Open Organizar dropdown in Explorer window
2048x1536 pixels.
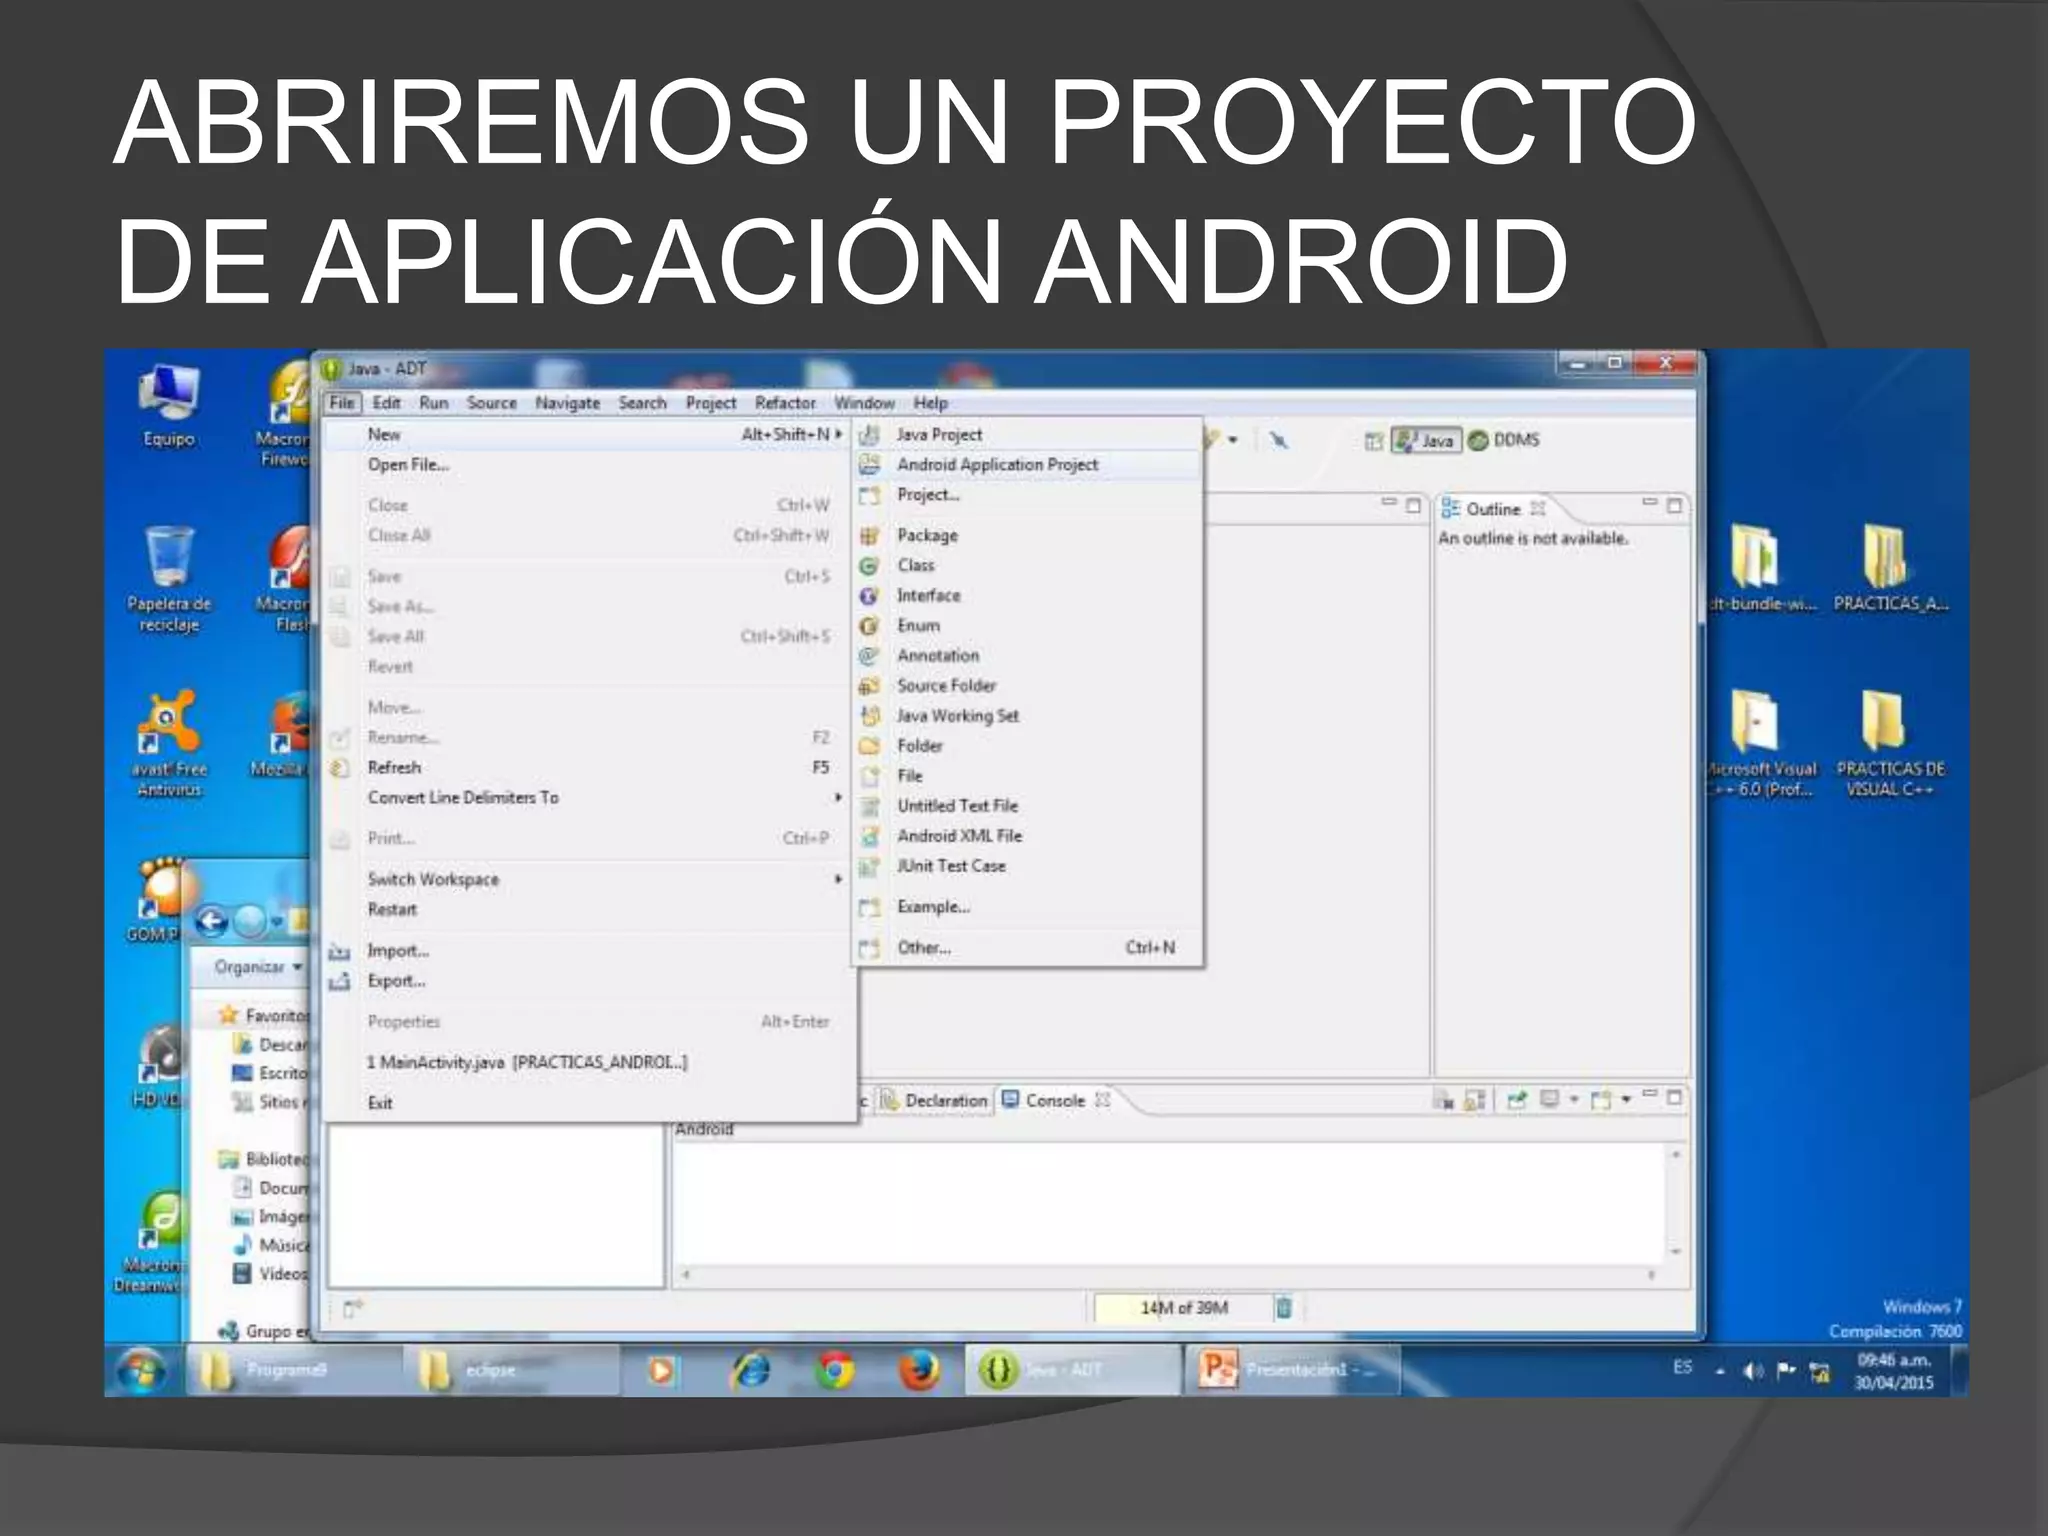(258, 967)
